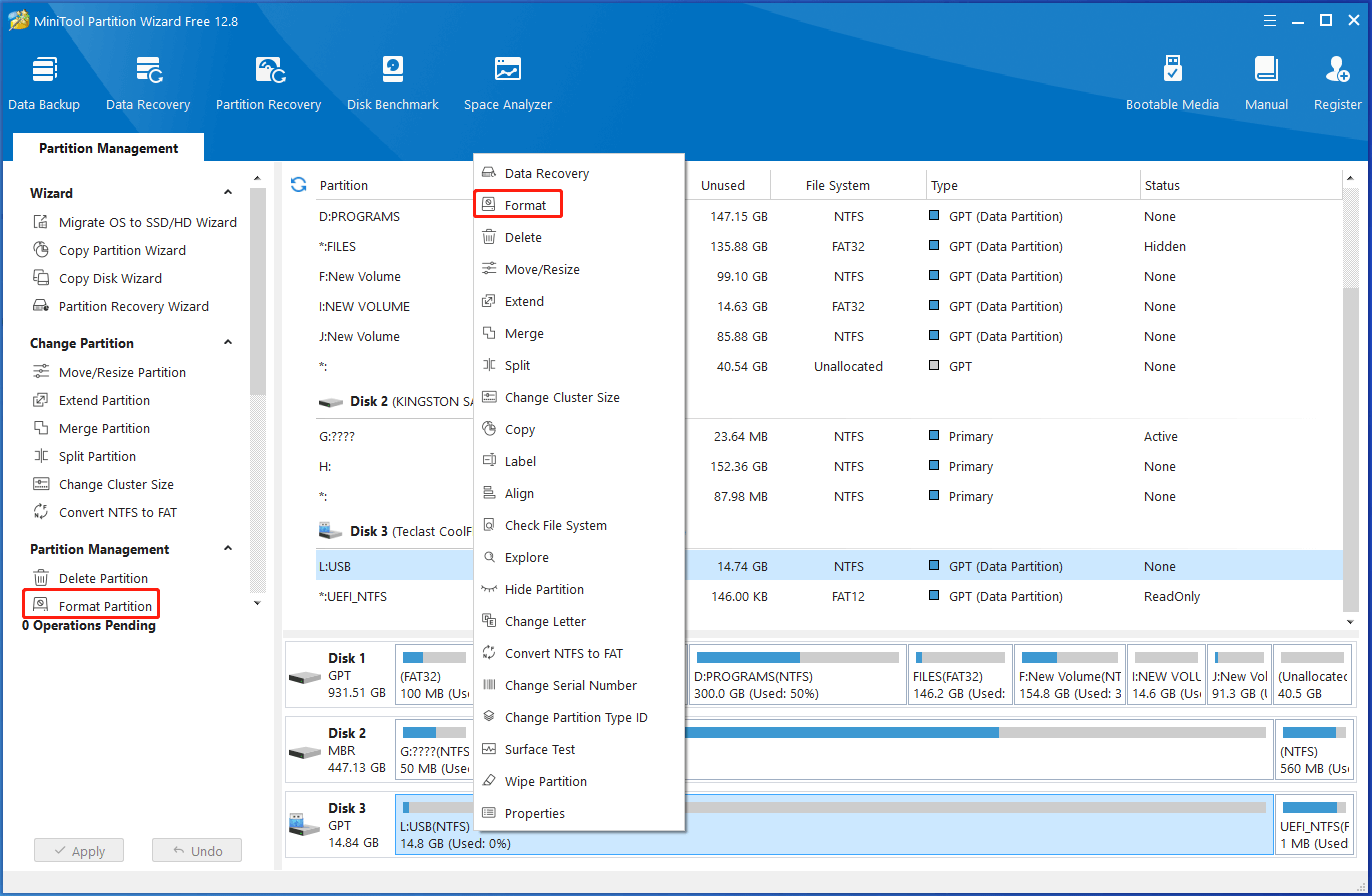
Task: Select the I:NEW VOLUME partition row
Action: 830,306
